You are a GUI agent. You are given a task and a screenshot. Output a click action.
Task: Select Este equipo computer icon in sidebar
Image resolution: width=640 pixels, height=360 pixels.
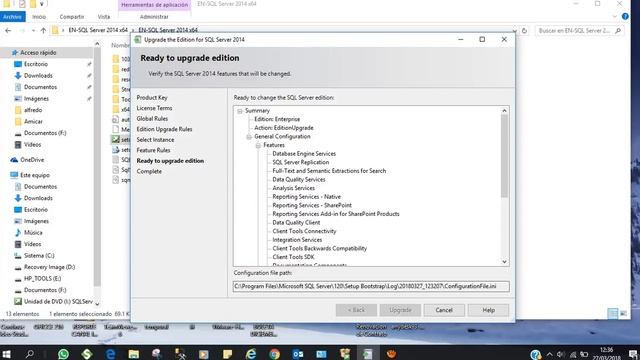[x=14, y=175]
